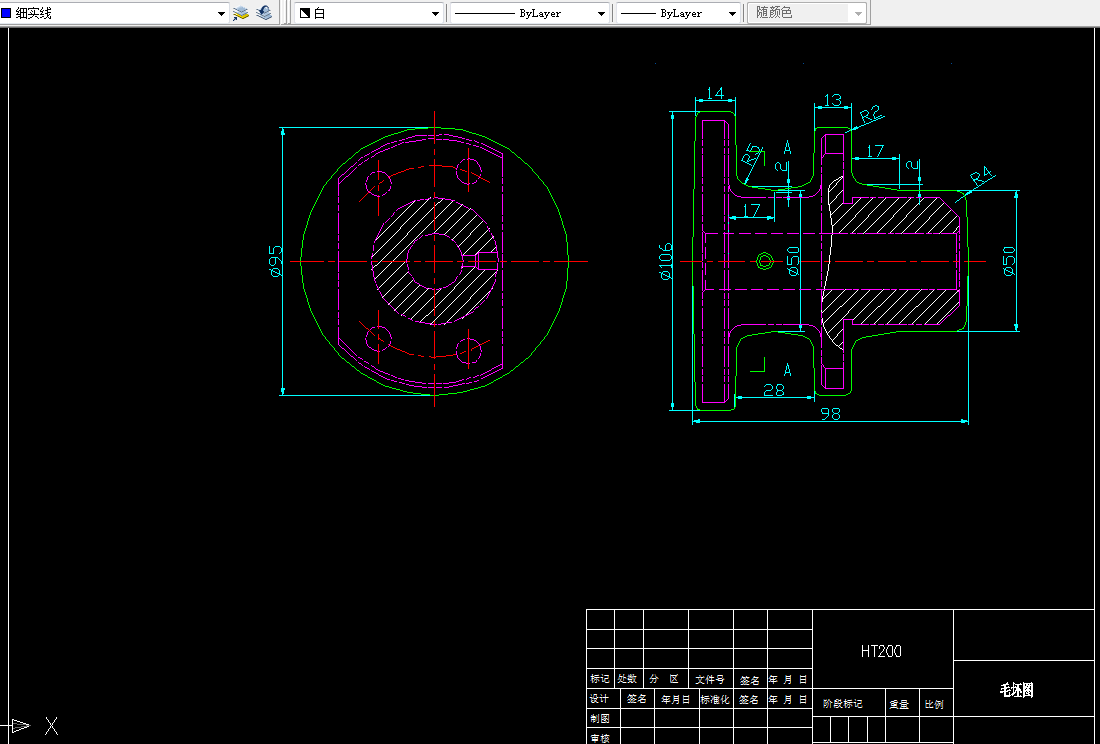Select the ø106 dimension text
Screen dimensions: 1100x744
(x=666, y=261)
